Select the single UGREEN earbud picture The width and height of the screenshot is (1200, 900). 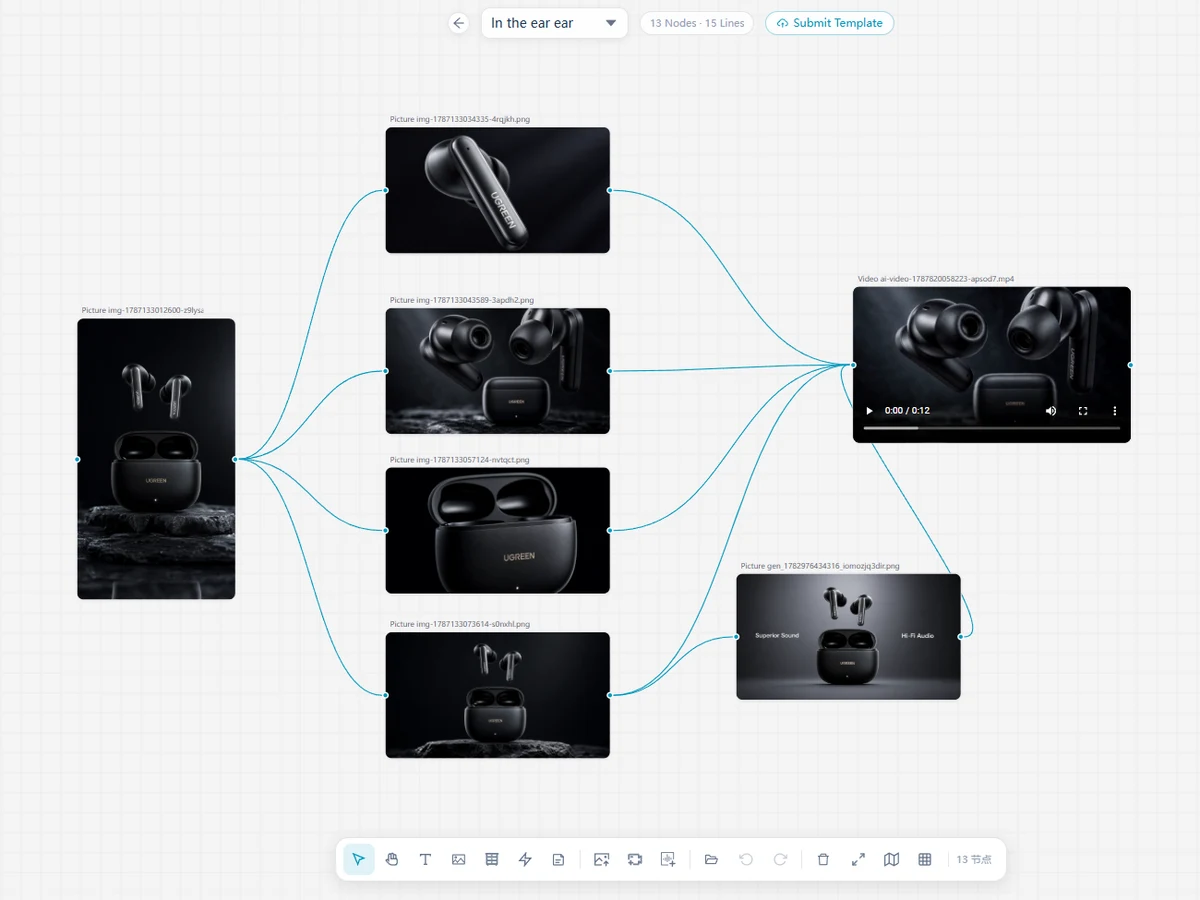[x=498, y=190]
